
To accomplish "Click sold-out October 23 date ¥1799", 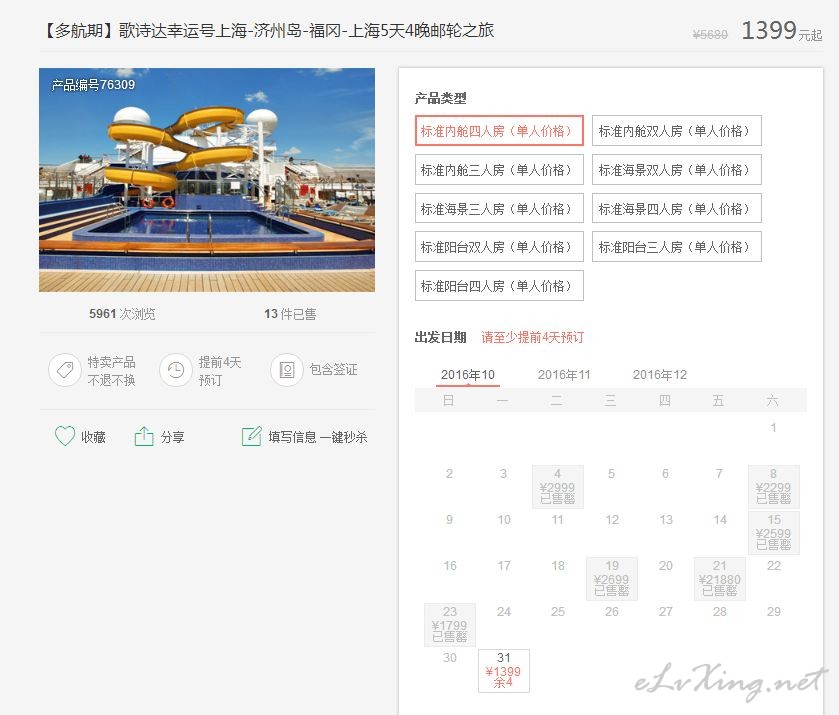I will pos(449,625).
